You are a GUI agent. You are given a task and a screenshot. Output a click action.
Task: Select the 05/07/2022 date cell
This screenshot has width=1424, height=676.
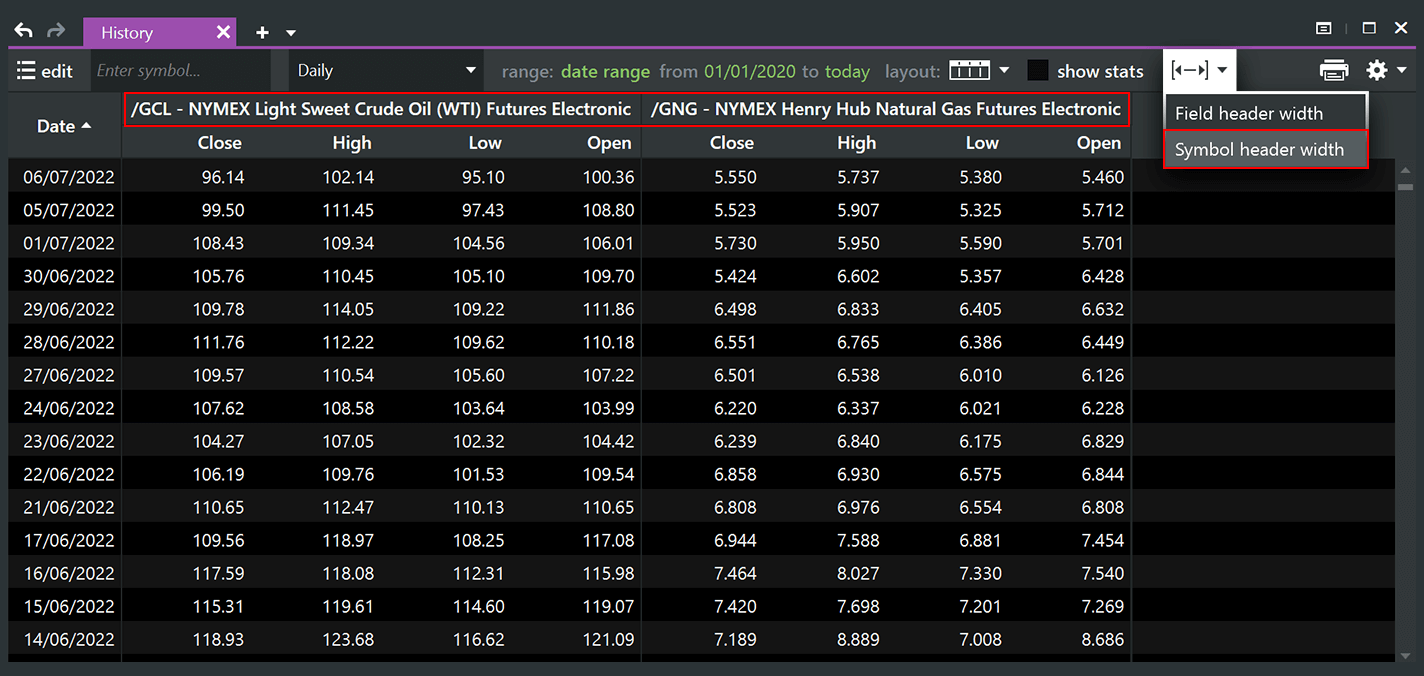click(x=69, y=210)
